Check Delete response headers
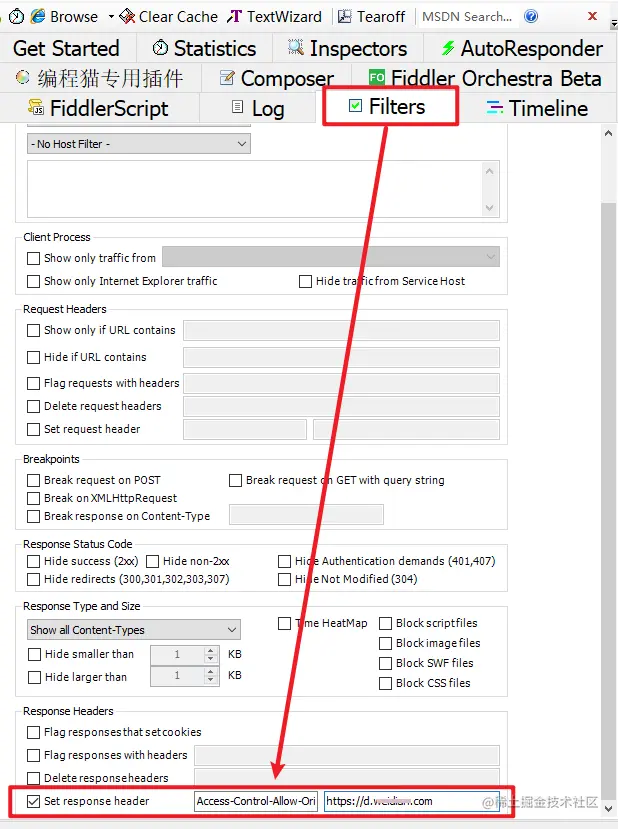 (33, 778)
